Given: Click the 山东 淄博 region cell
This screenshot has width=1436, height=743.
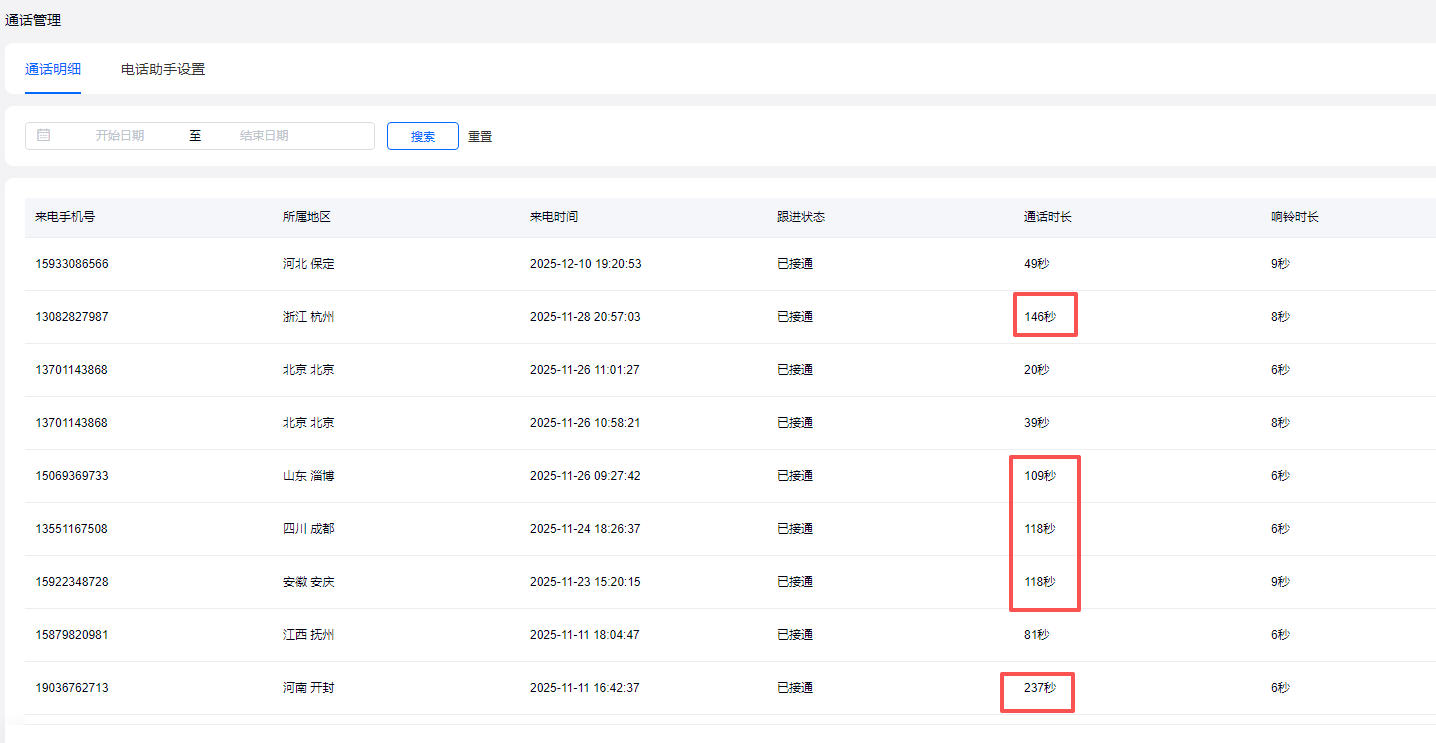Looking at the screenshot, I should (309, 476).
